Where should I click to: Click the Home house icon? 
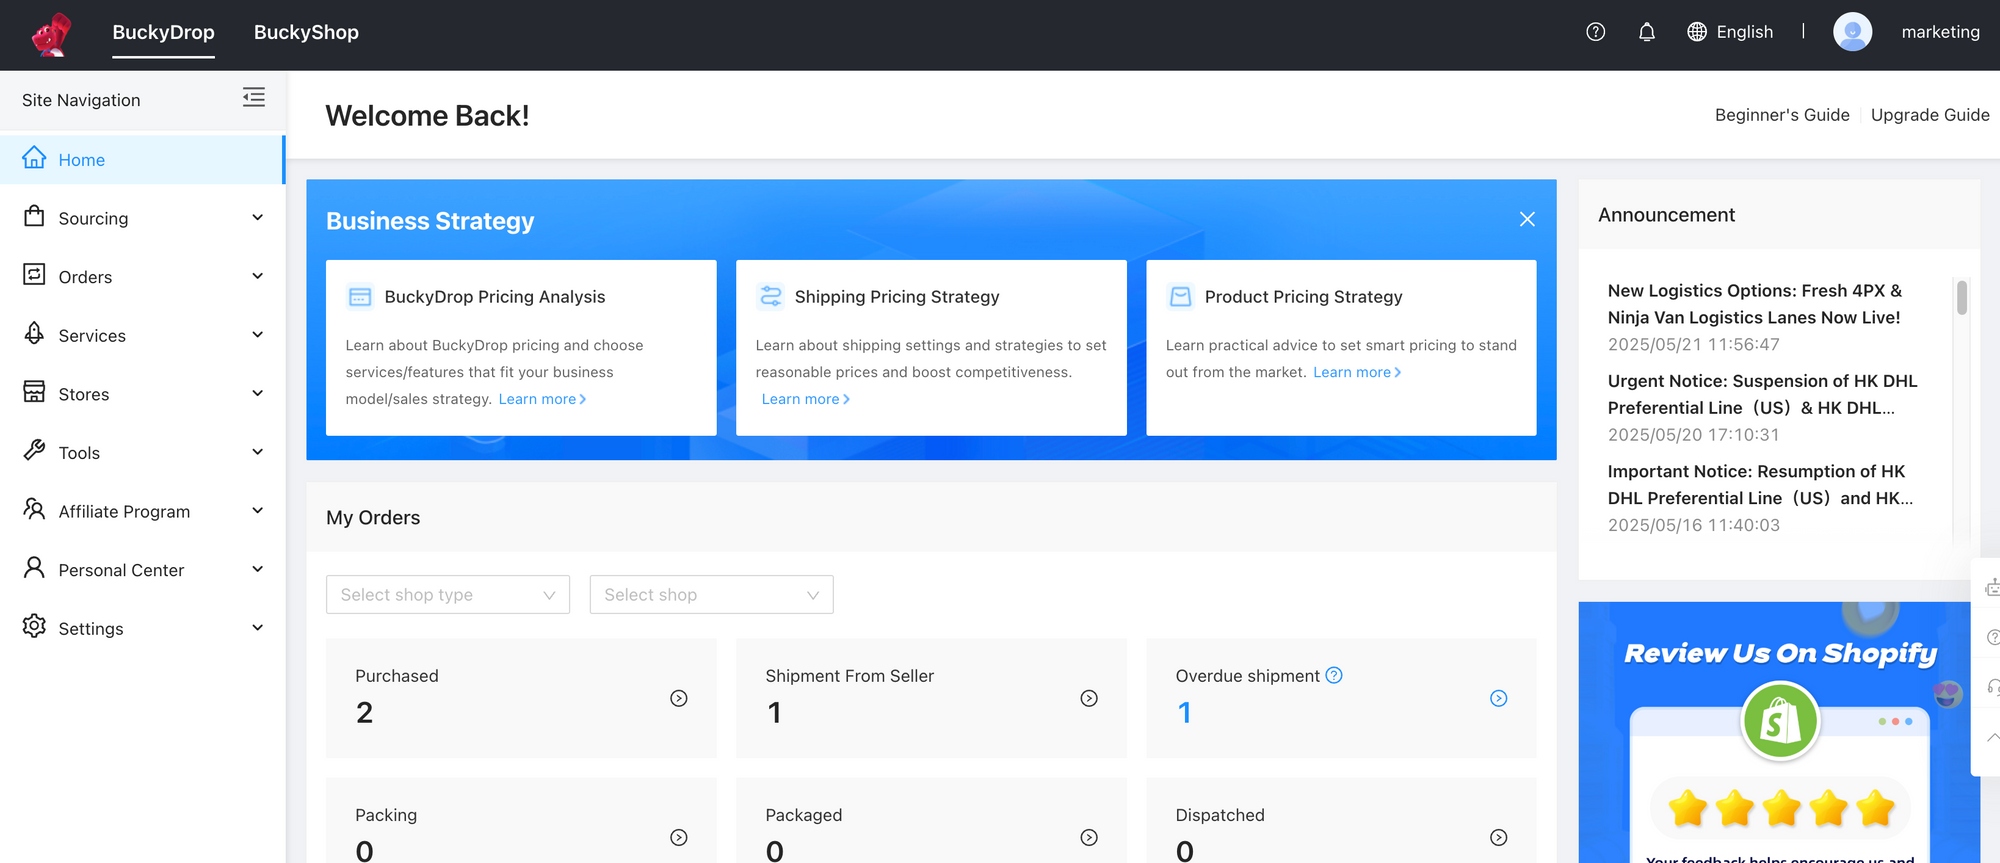[x=34, y=158]
